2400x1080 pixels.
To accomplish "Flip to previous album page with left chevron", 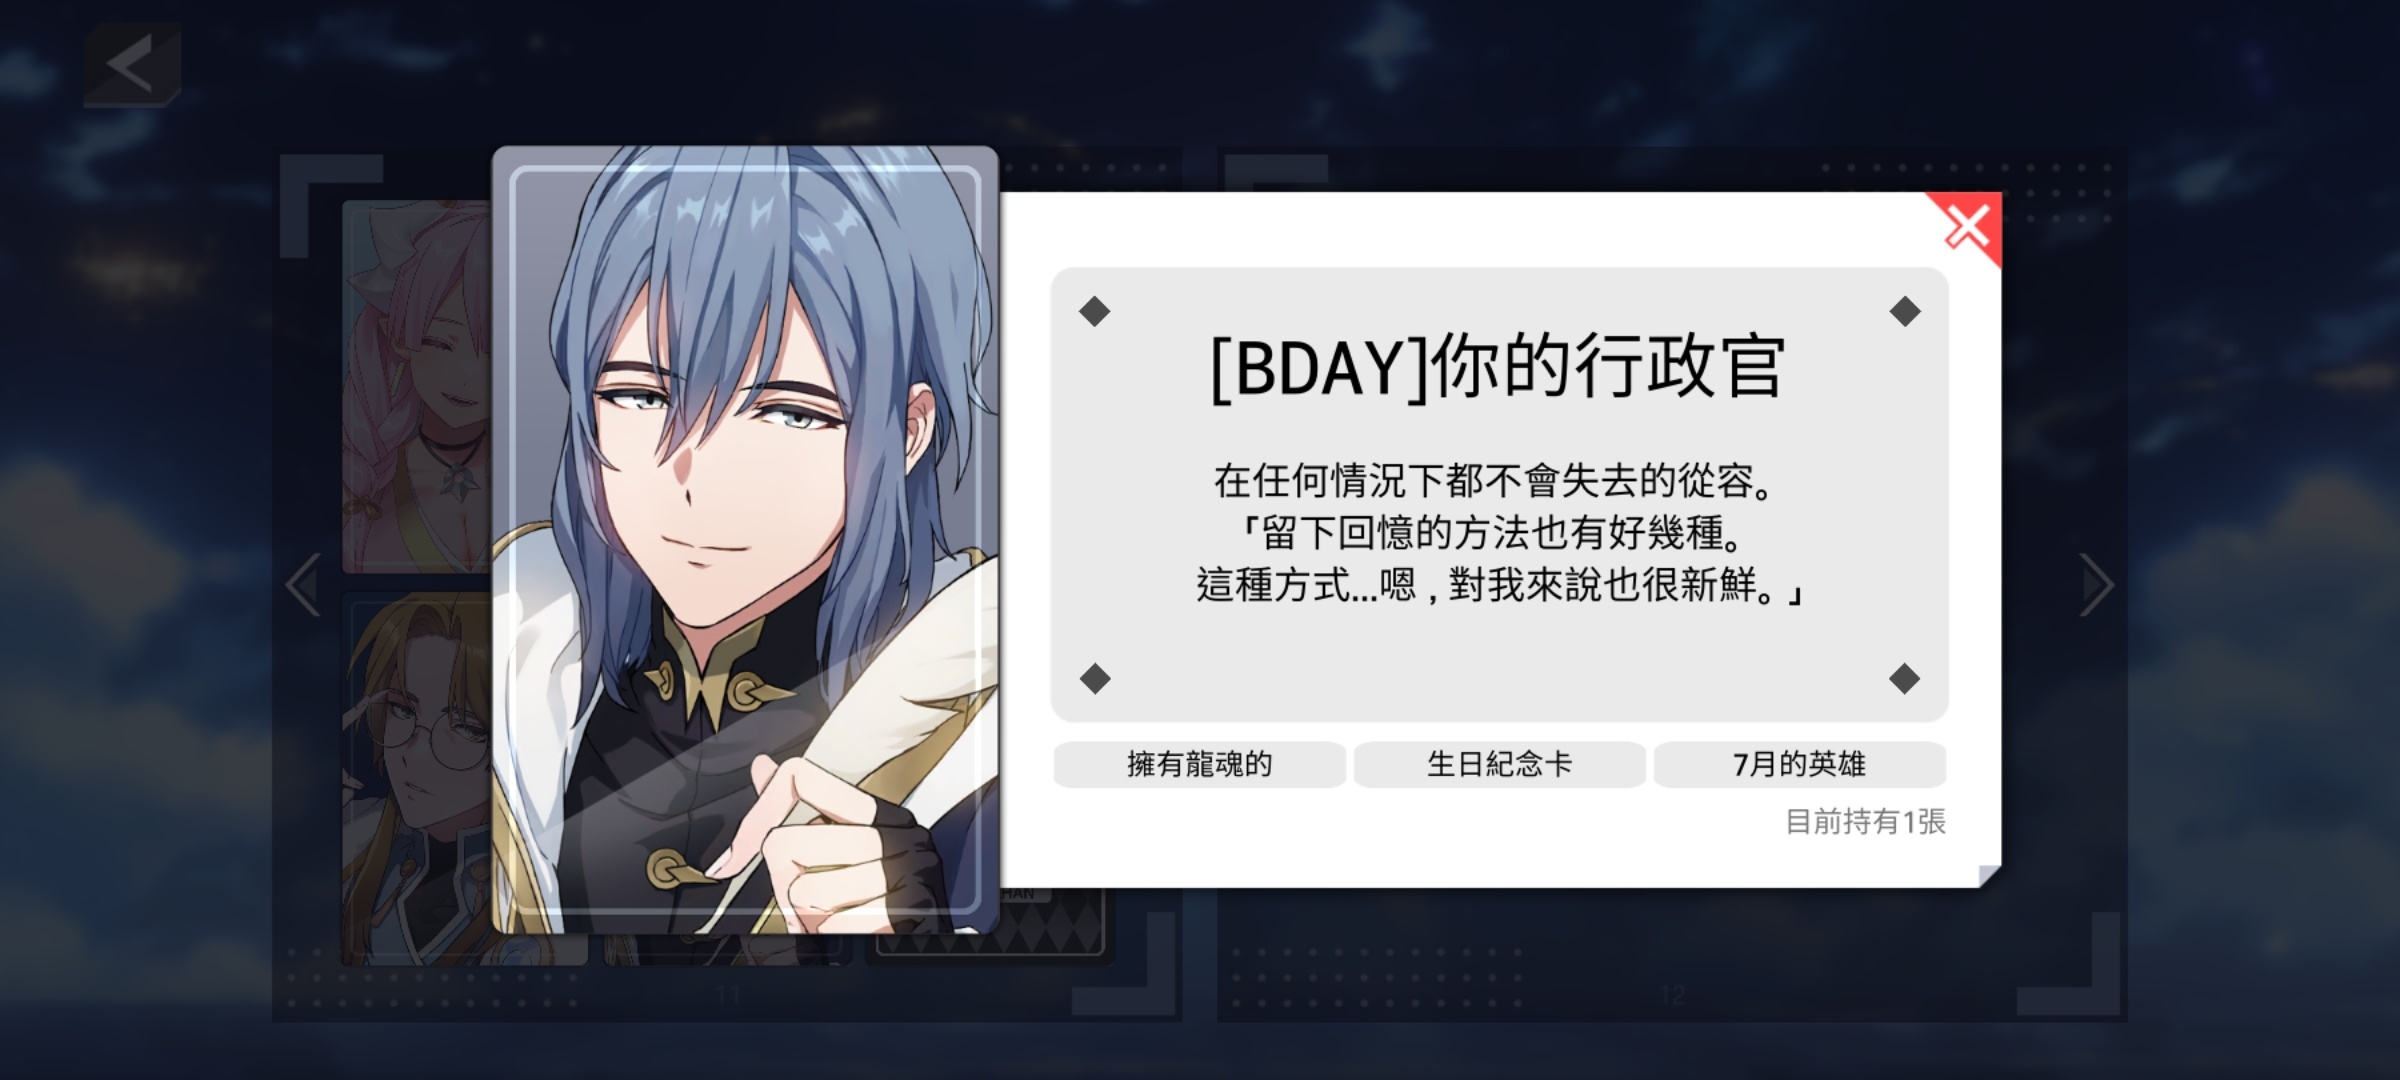I will click(303, 584).
